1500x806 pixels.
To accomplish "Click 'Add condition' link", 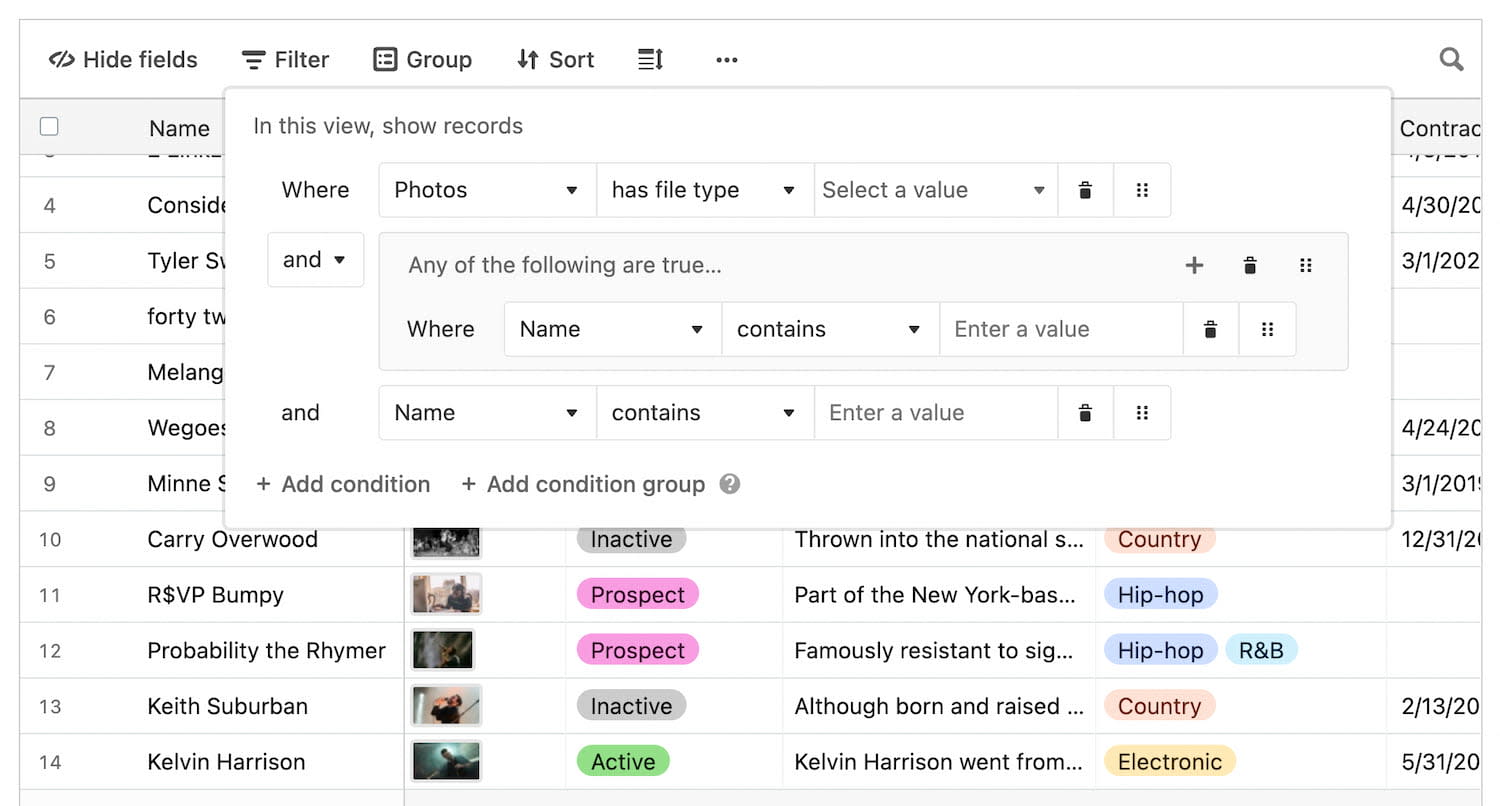I will [x=343, y=484].
